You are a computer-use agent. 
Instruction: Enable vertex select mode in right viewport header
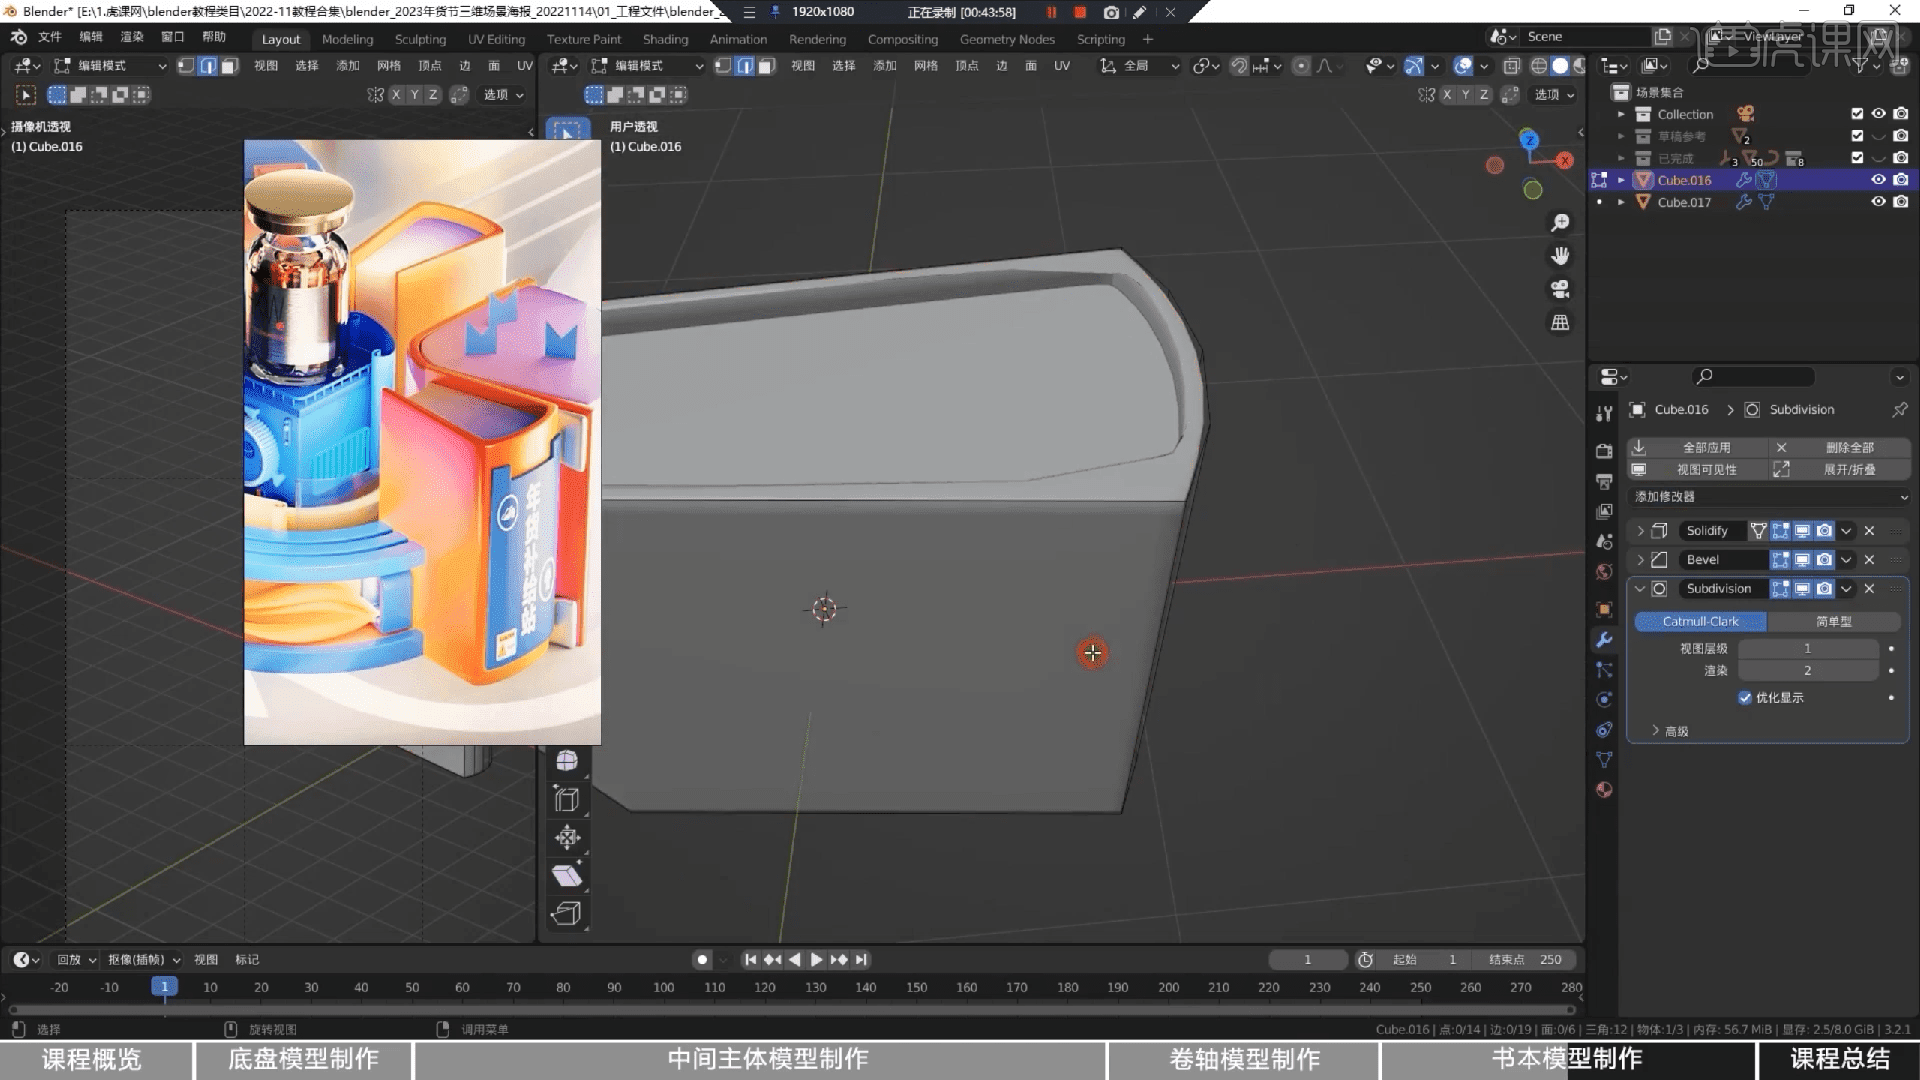click(x=723, y=66)
